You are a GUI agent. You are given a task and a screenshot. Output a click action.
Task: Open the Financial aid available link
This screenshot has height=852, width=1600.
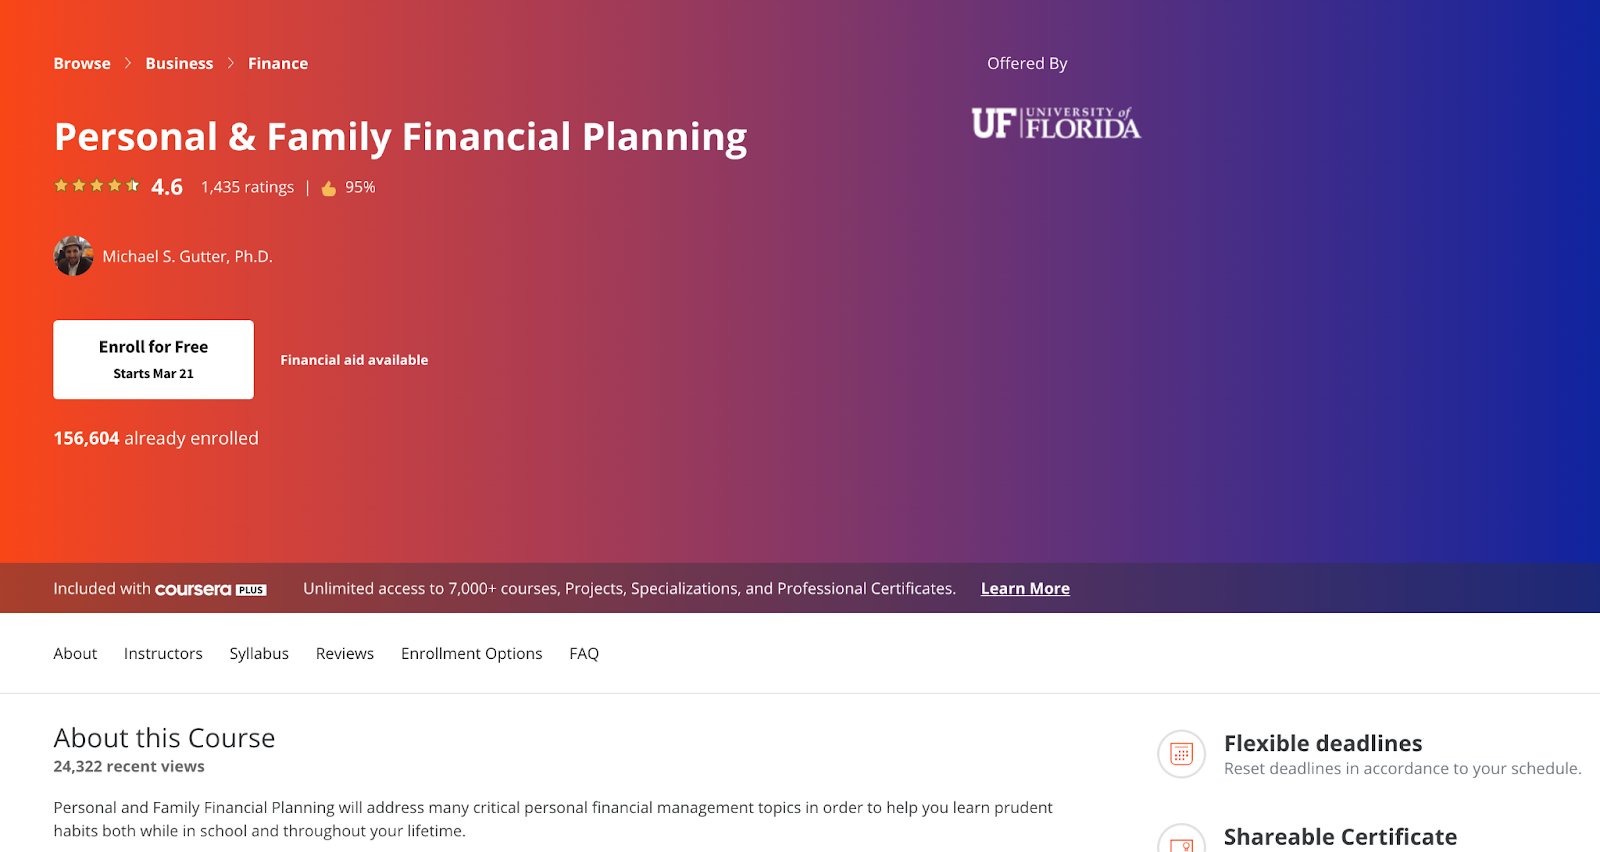pyautogui.click(x=354, y=360)
